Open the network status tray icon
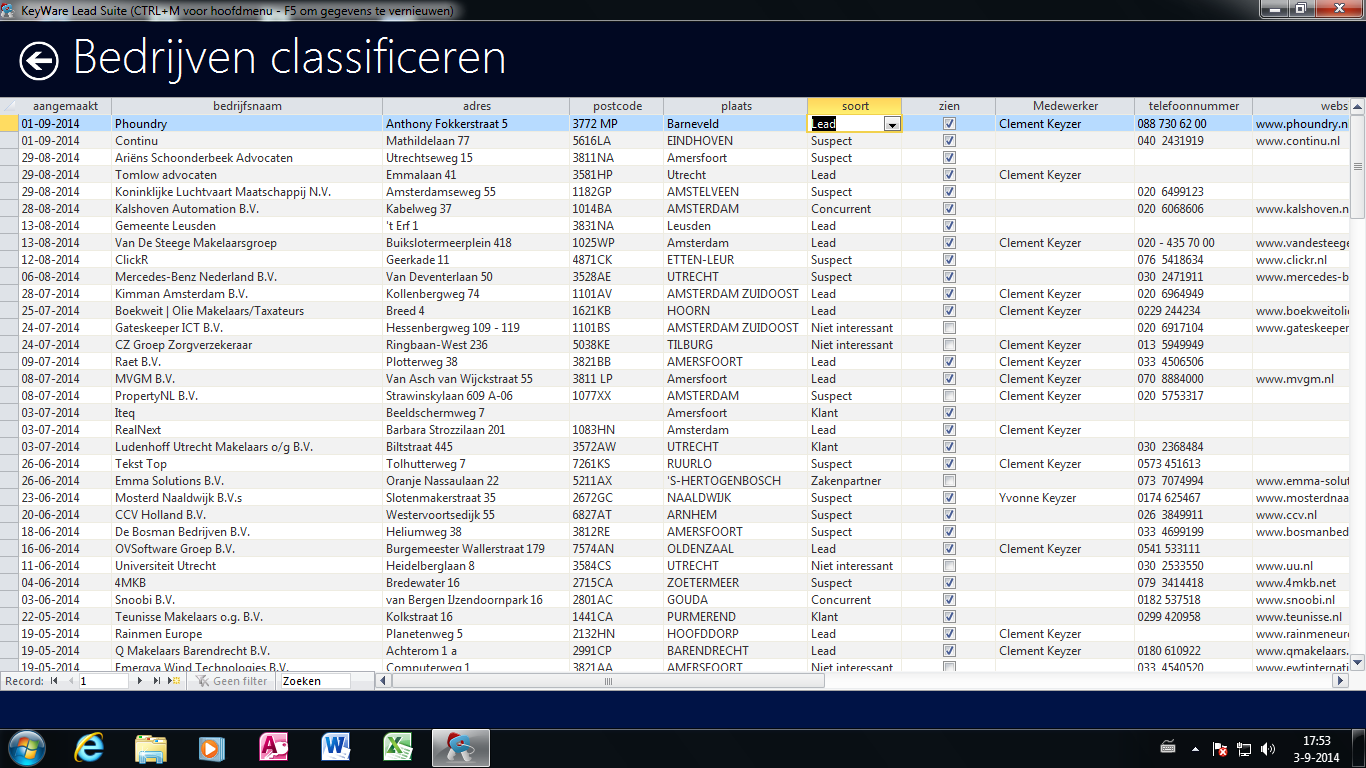Viewport: 1366px width, 768px height. pyautogui.click(x=1244, y=748)
